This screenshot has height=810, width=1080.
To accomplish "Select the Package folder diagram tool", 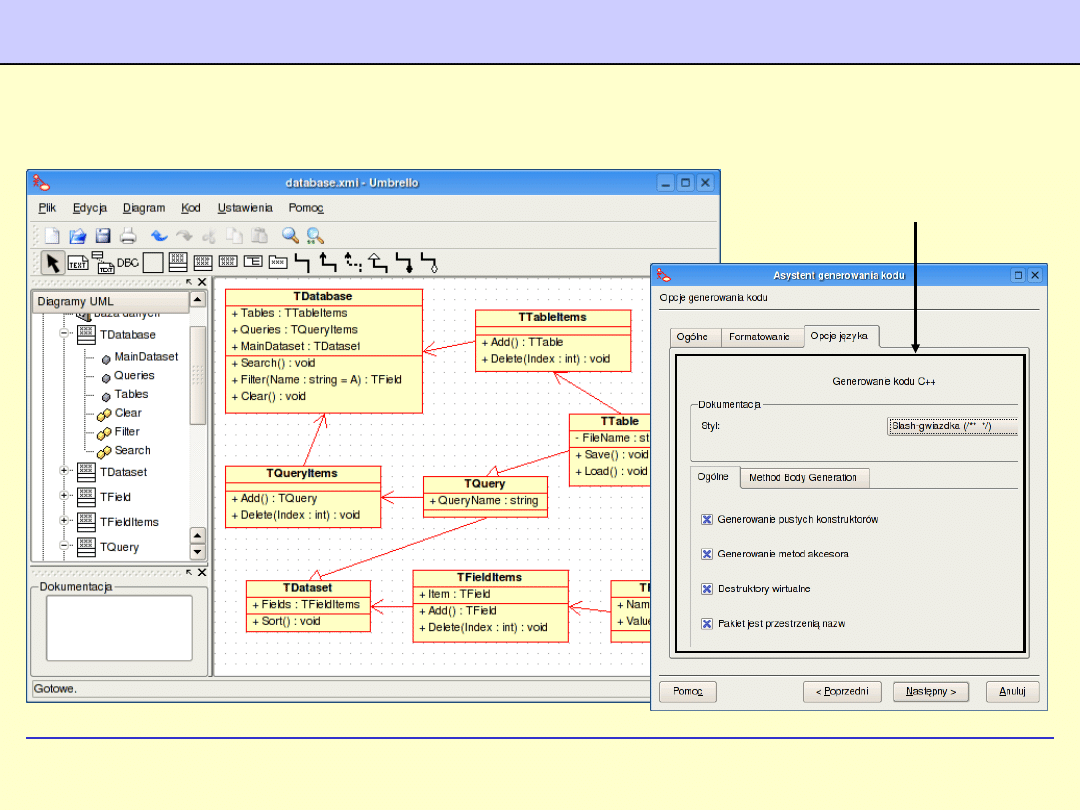I will coord(278,262).
